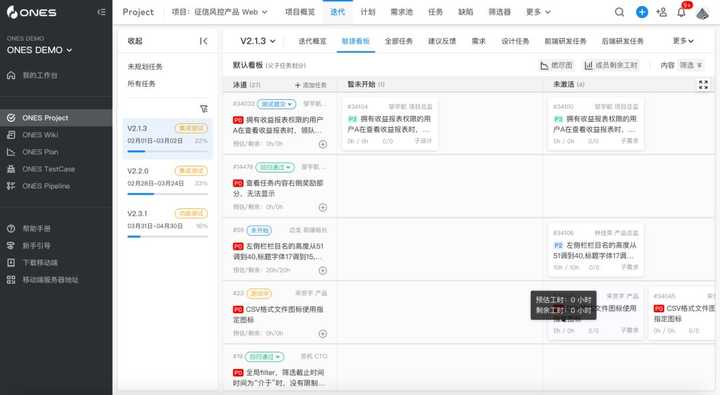Open V2.1.3 iteration dropdown
Viewport: 720px width, 395px height.
258,41
